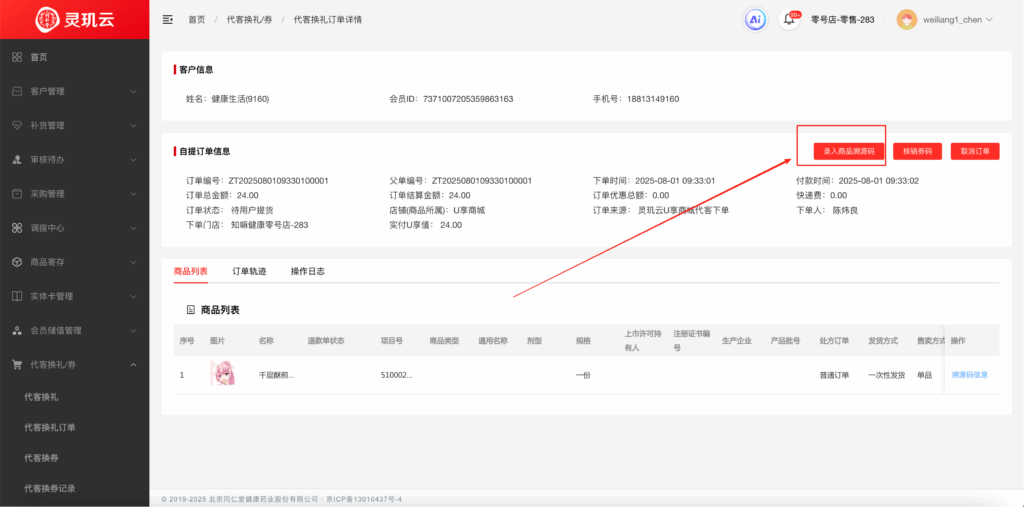Click the 首页 home icon in sidebar
Image resolution: width=1024 pixels, height=507 pixels.
pyautogui.click(x=17, y=57)
